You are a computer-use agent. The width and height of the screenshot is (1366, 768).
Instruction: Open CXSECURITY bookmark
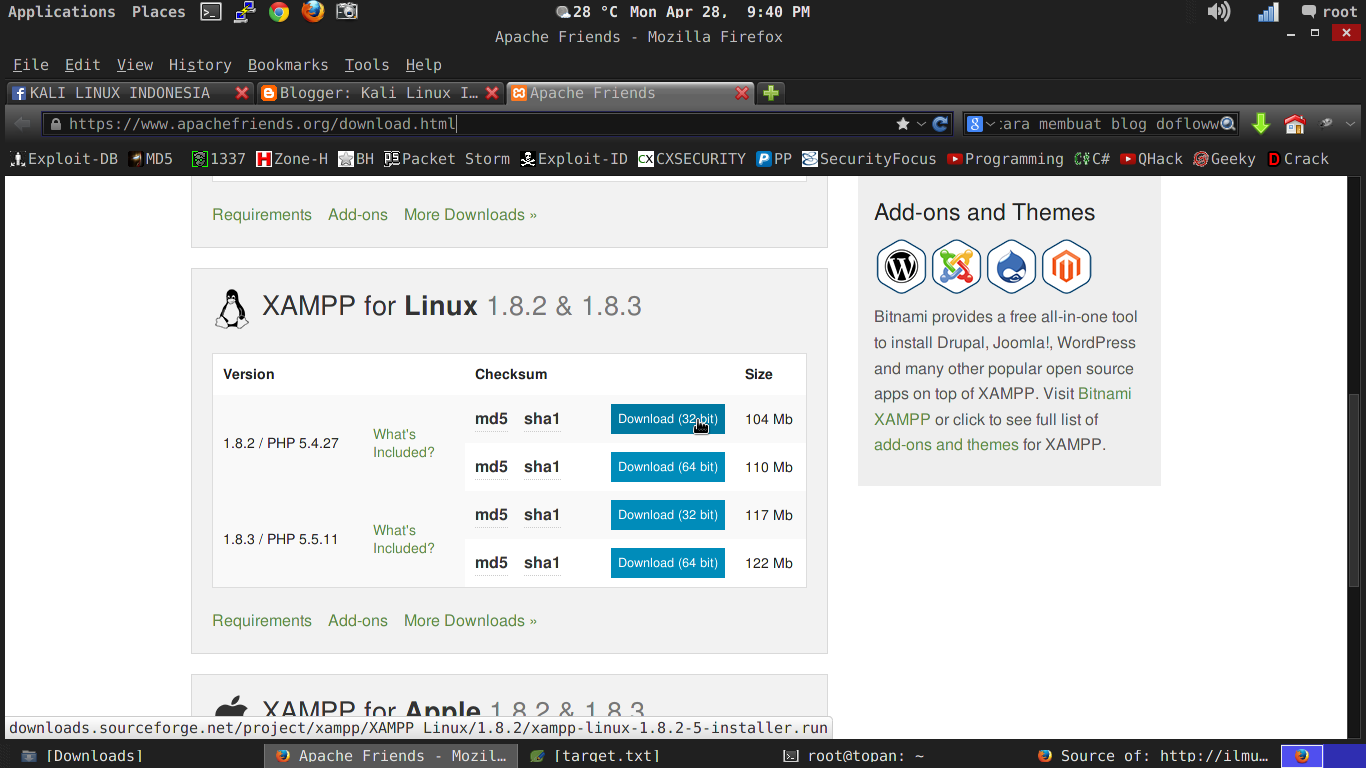(692, 159)
